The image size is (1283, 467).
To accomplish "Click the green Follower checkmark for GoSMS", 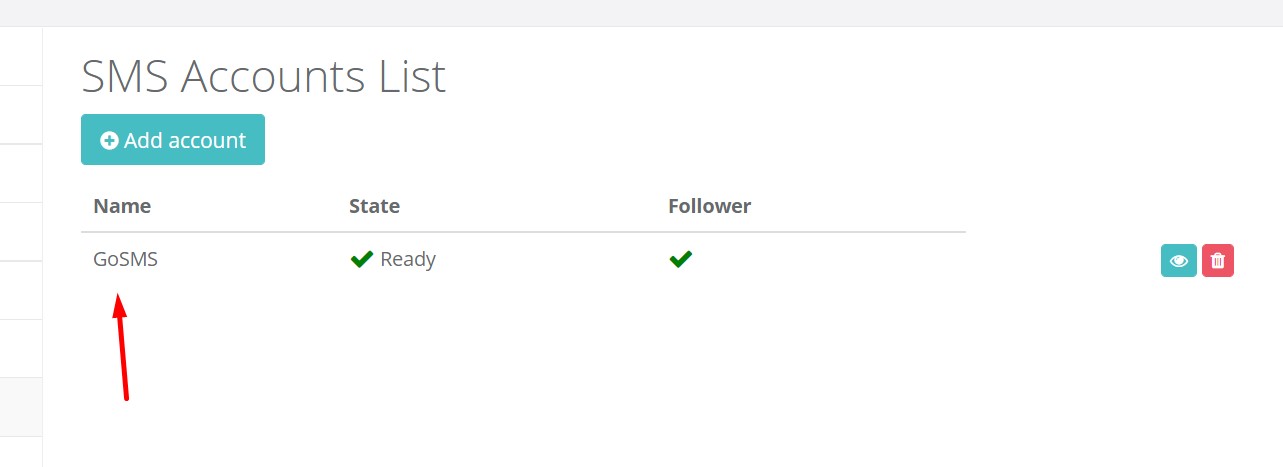I will click(681, 260).
